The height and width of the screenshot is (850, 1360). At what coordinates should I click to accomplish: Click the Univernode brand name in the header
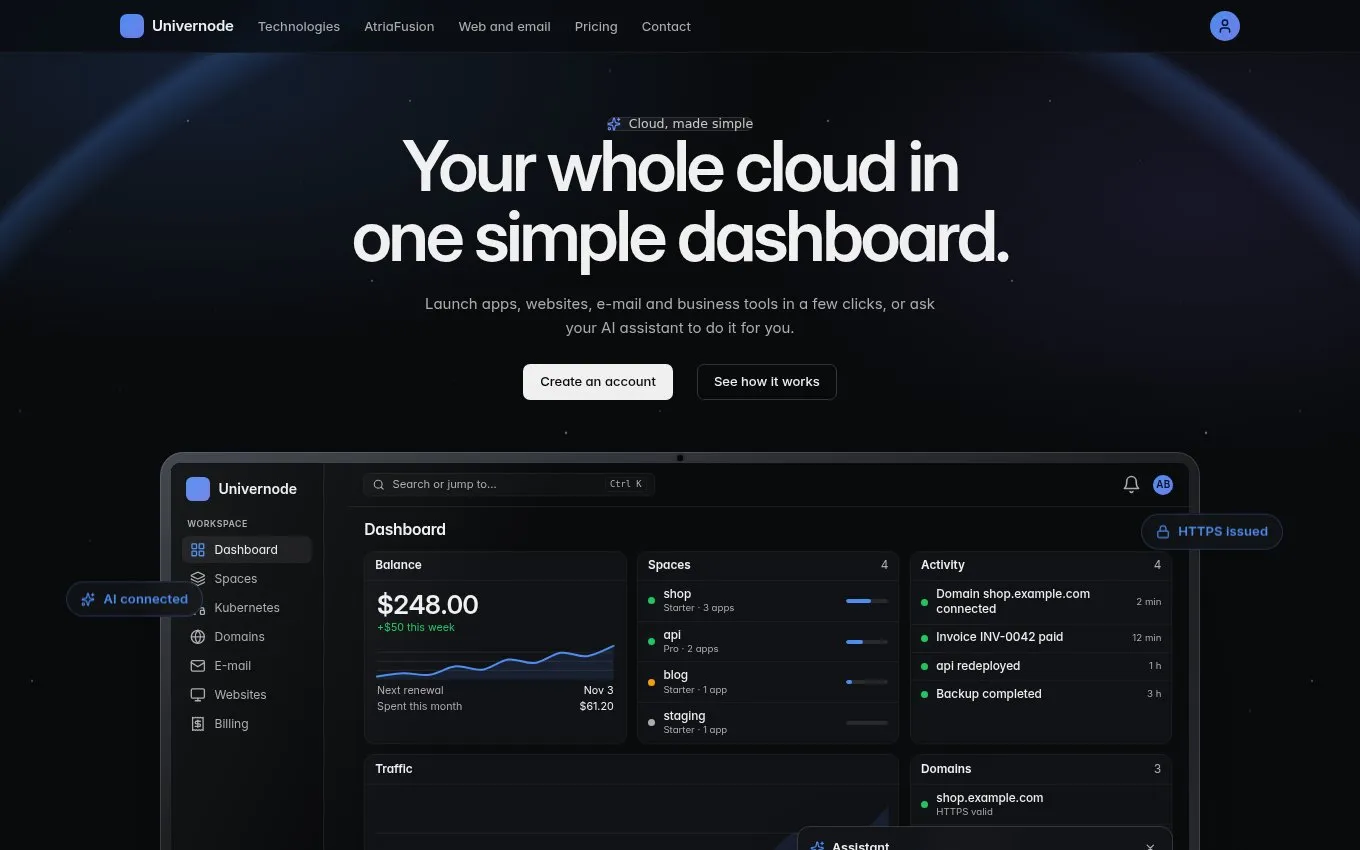[193, 26]
